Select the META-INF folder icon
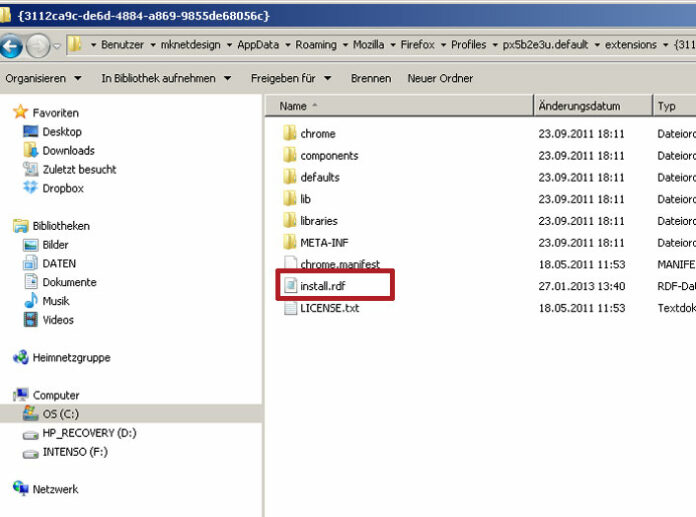The height and width of the screenshot is (517, 696). 289,242
